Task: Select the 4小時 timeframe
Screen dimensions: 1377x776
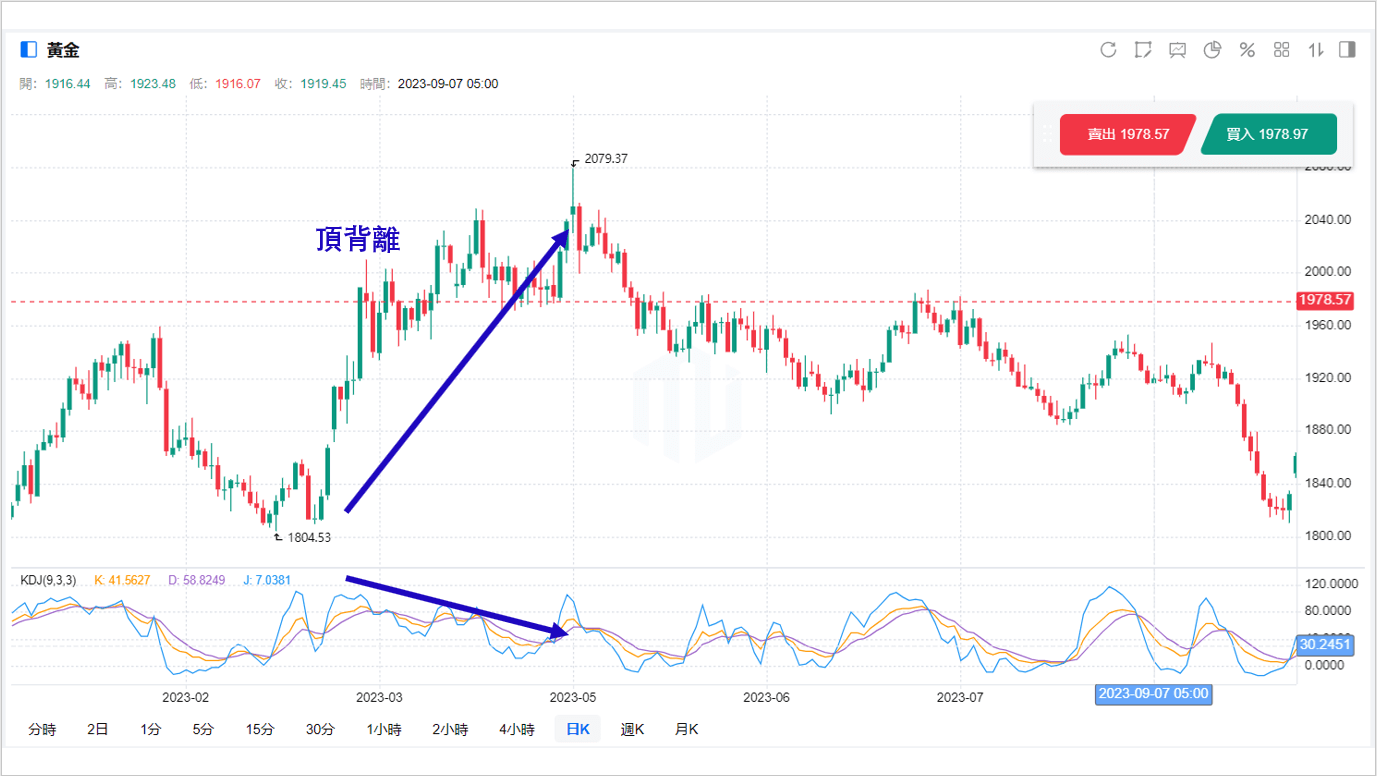Action: (517, 729)
